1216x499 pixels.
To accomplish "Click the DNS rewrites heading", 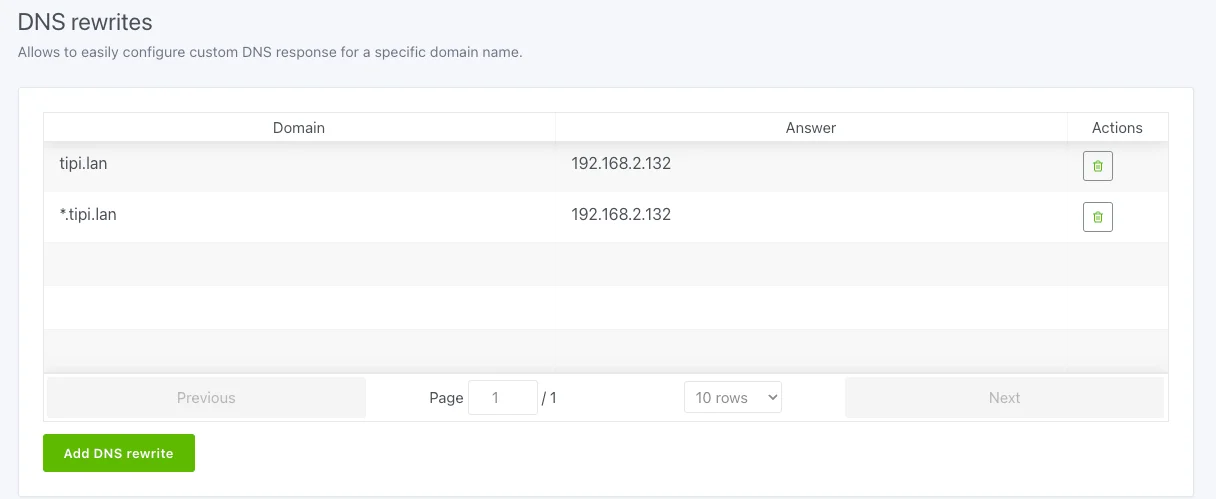I will [85, 21].
